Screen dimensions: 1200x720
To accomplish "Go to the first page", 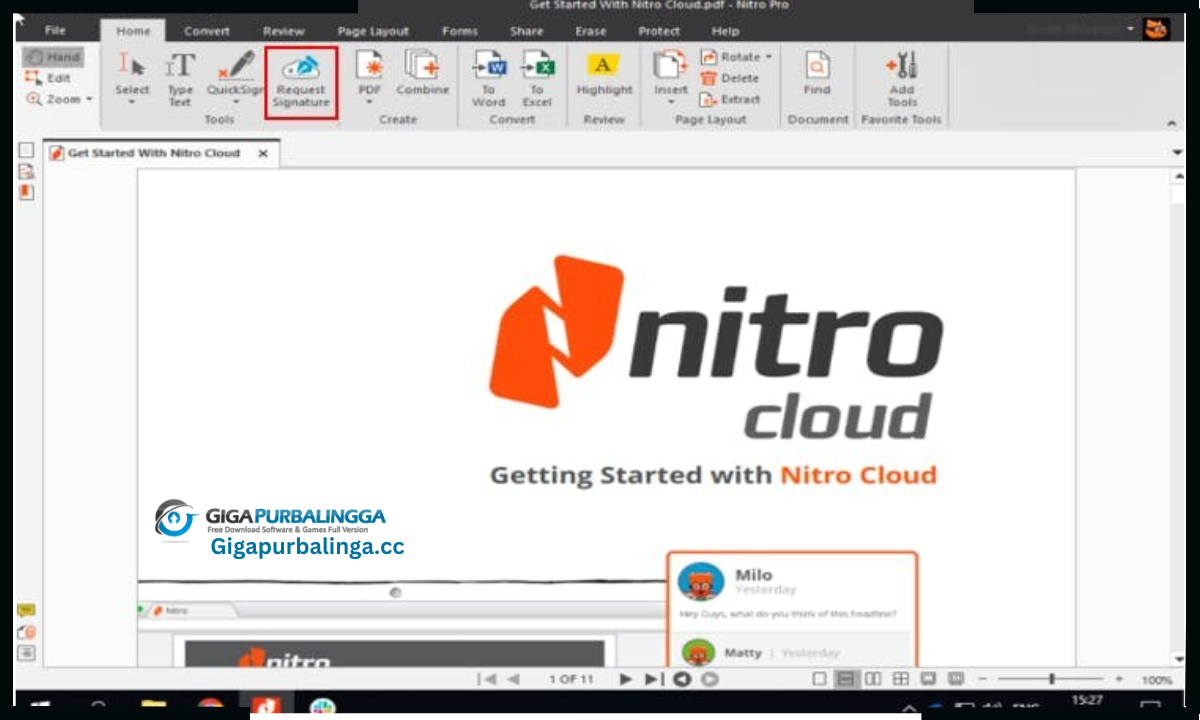I will 489,679.
